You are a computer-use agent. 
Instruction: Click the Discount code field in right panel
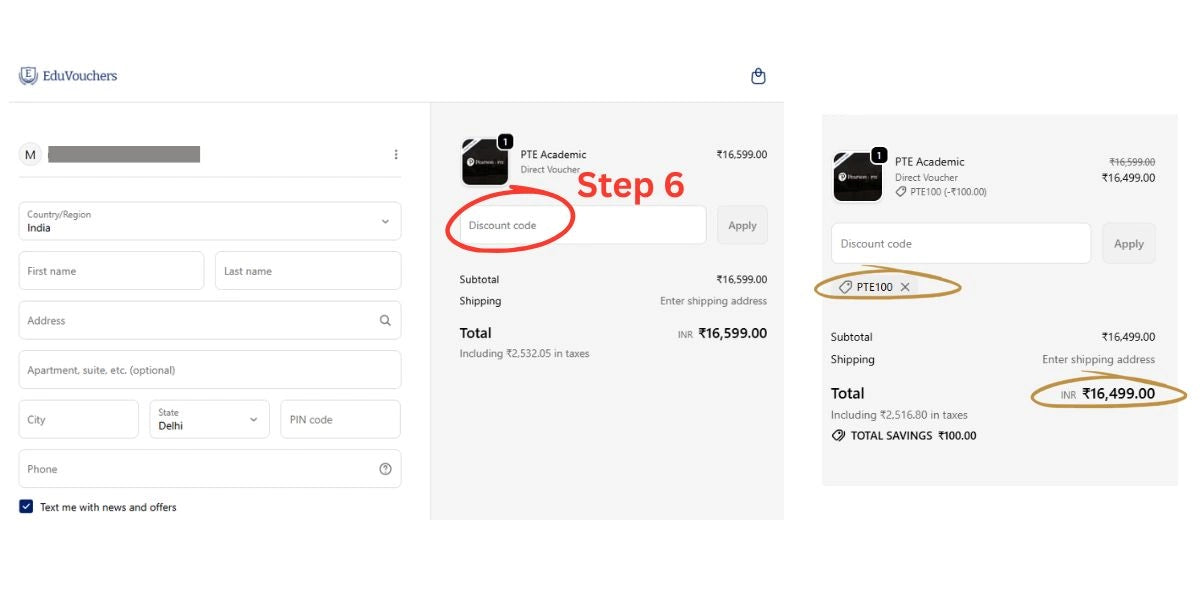coord(961,243)
